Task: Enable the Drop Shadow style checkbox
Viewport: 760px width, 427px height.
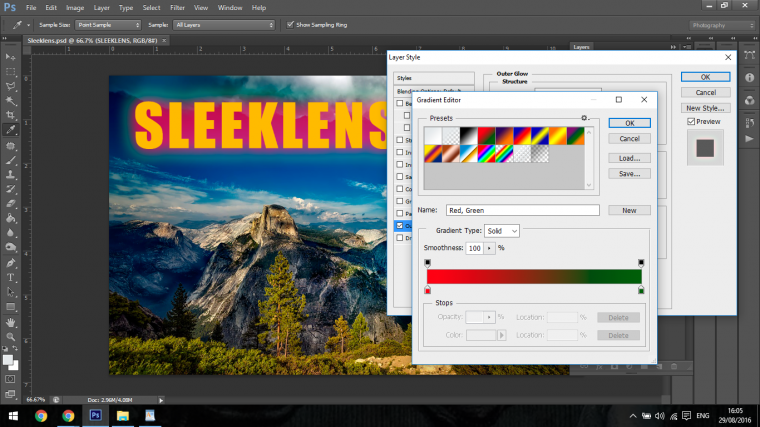Action: [x=399, y=238]
